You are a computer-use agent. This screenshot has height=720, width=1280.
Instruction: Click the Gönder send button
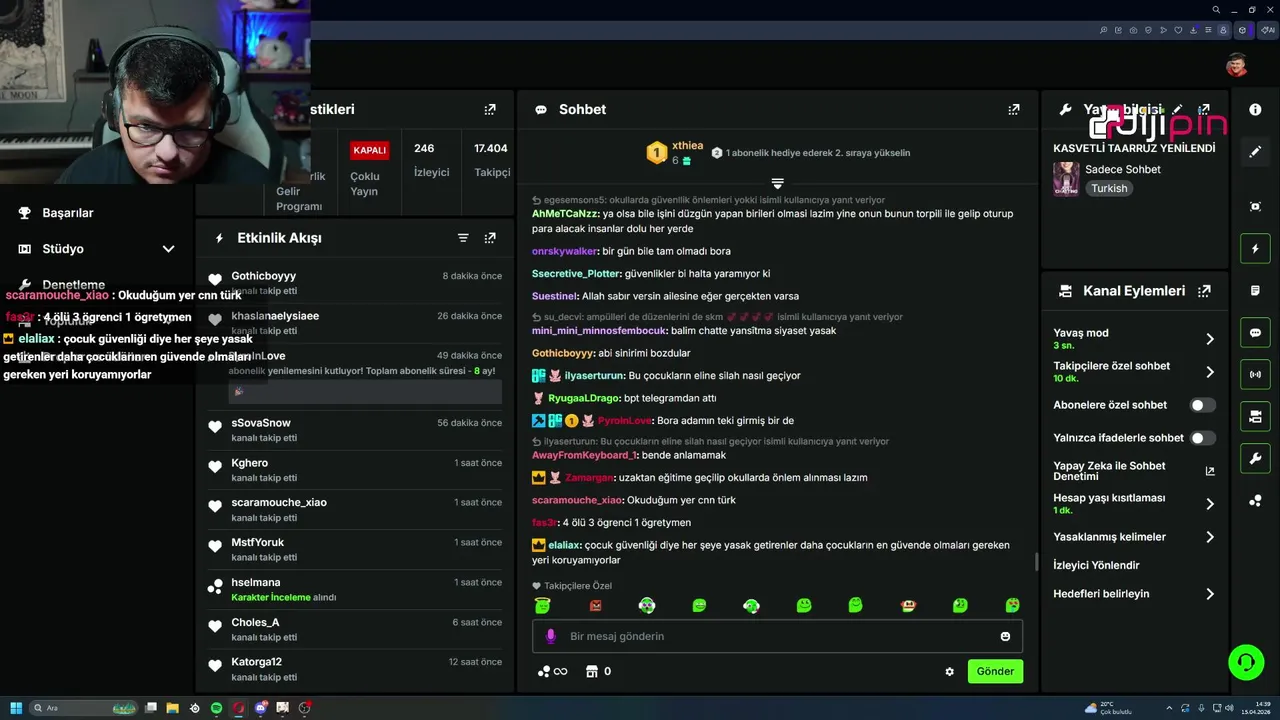pyautogui.click(x=995, y=672)
